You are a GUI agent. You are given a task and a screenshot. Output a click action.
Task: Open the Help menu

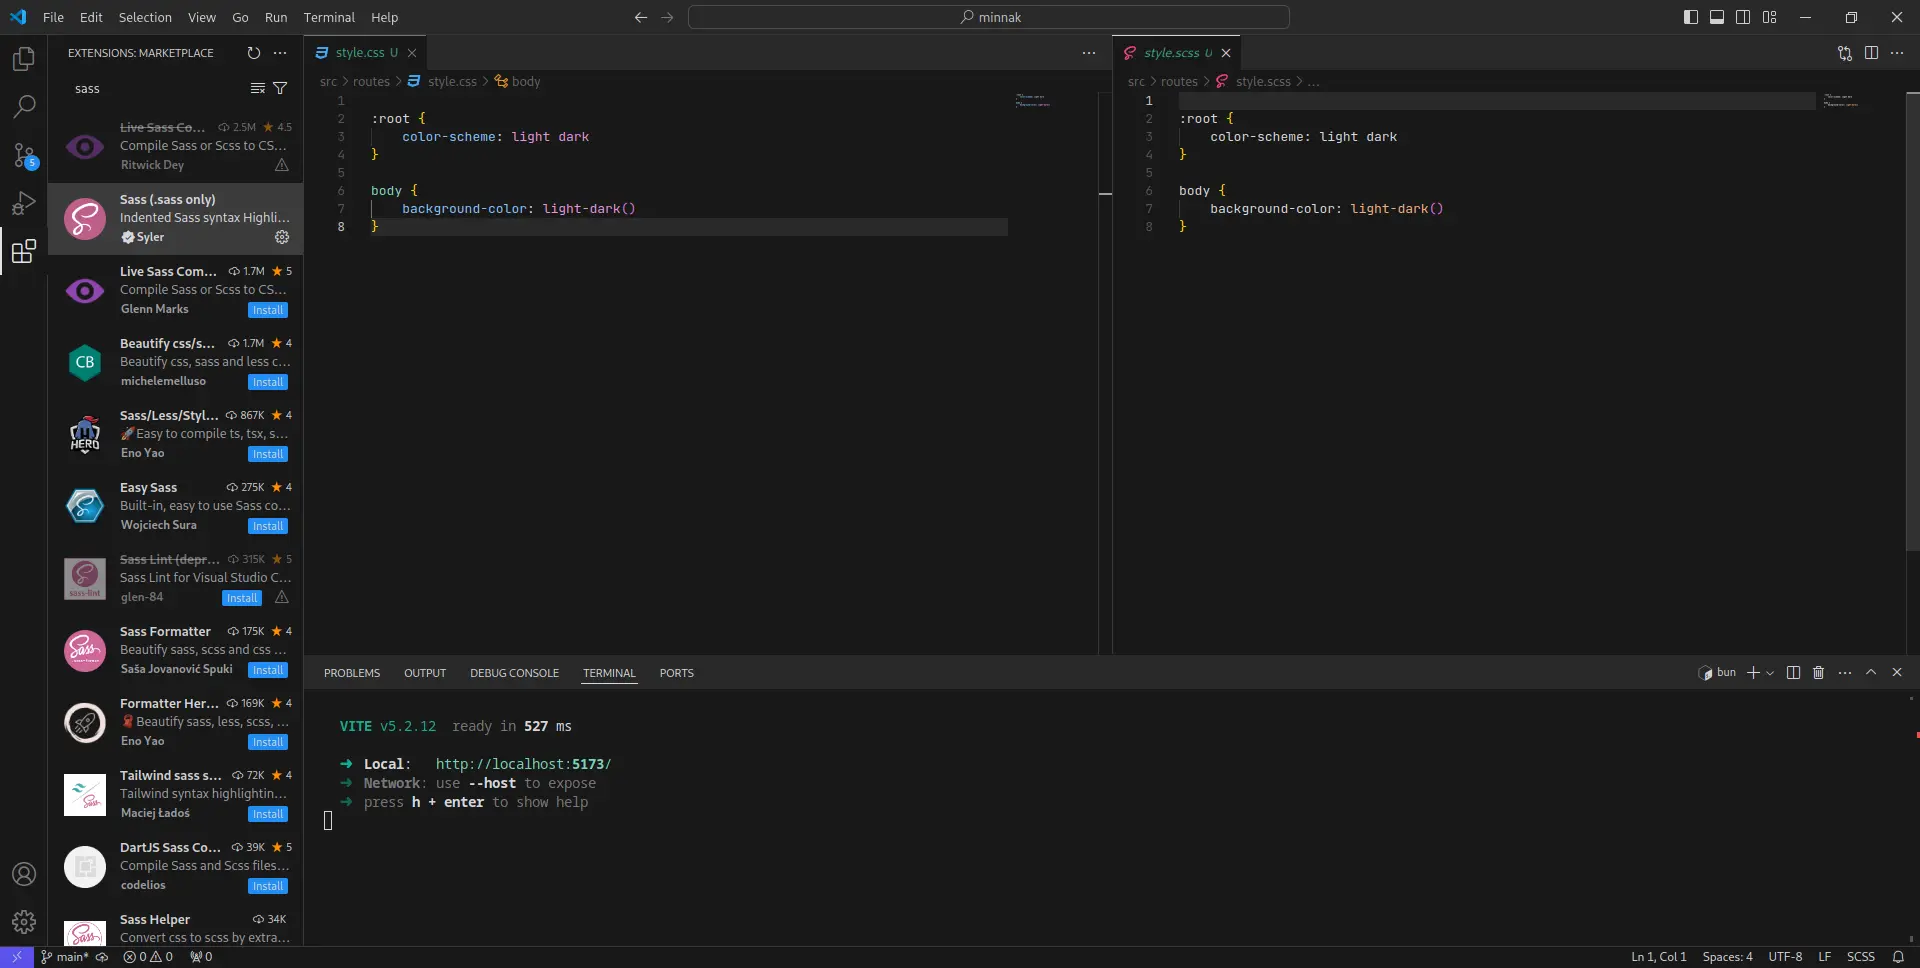[x=384, y=17]
